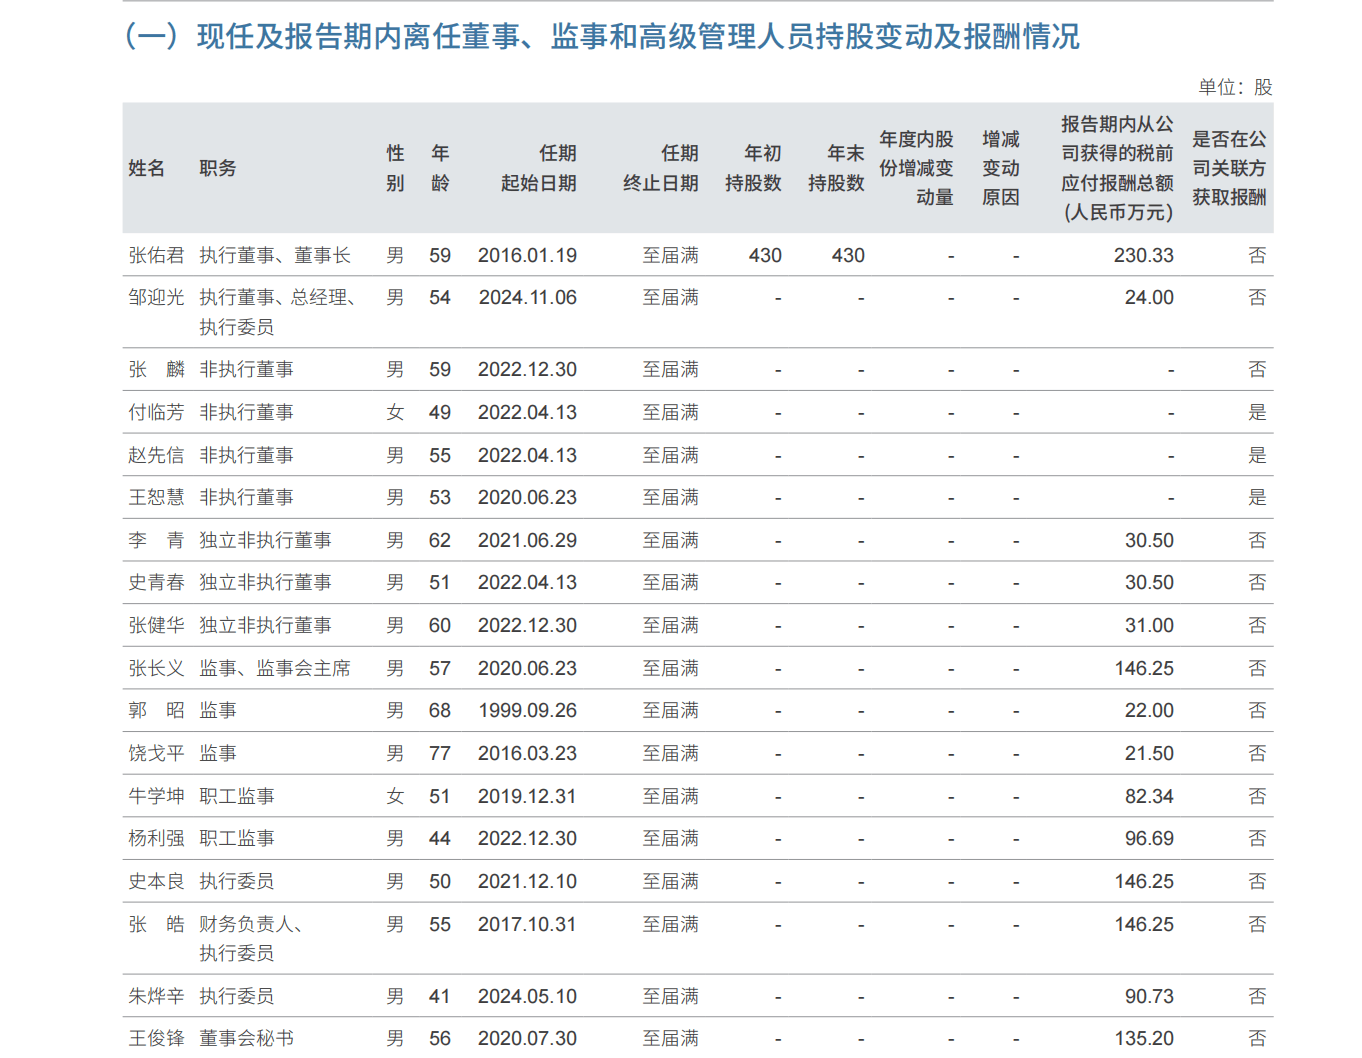Click the title 执行董事、董事长

(275, 255)
